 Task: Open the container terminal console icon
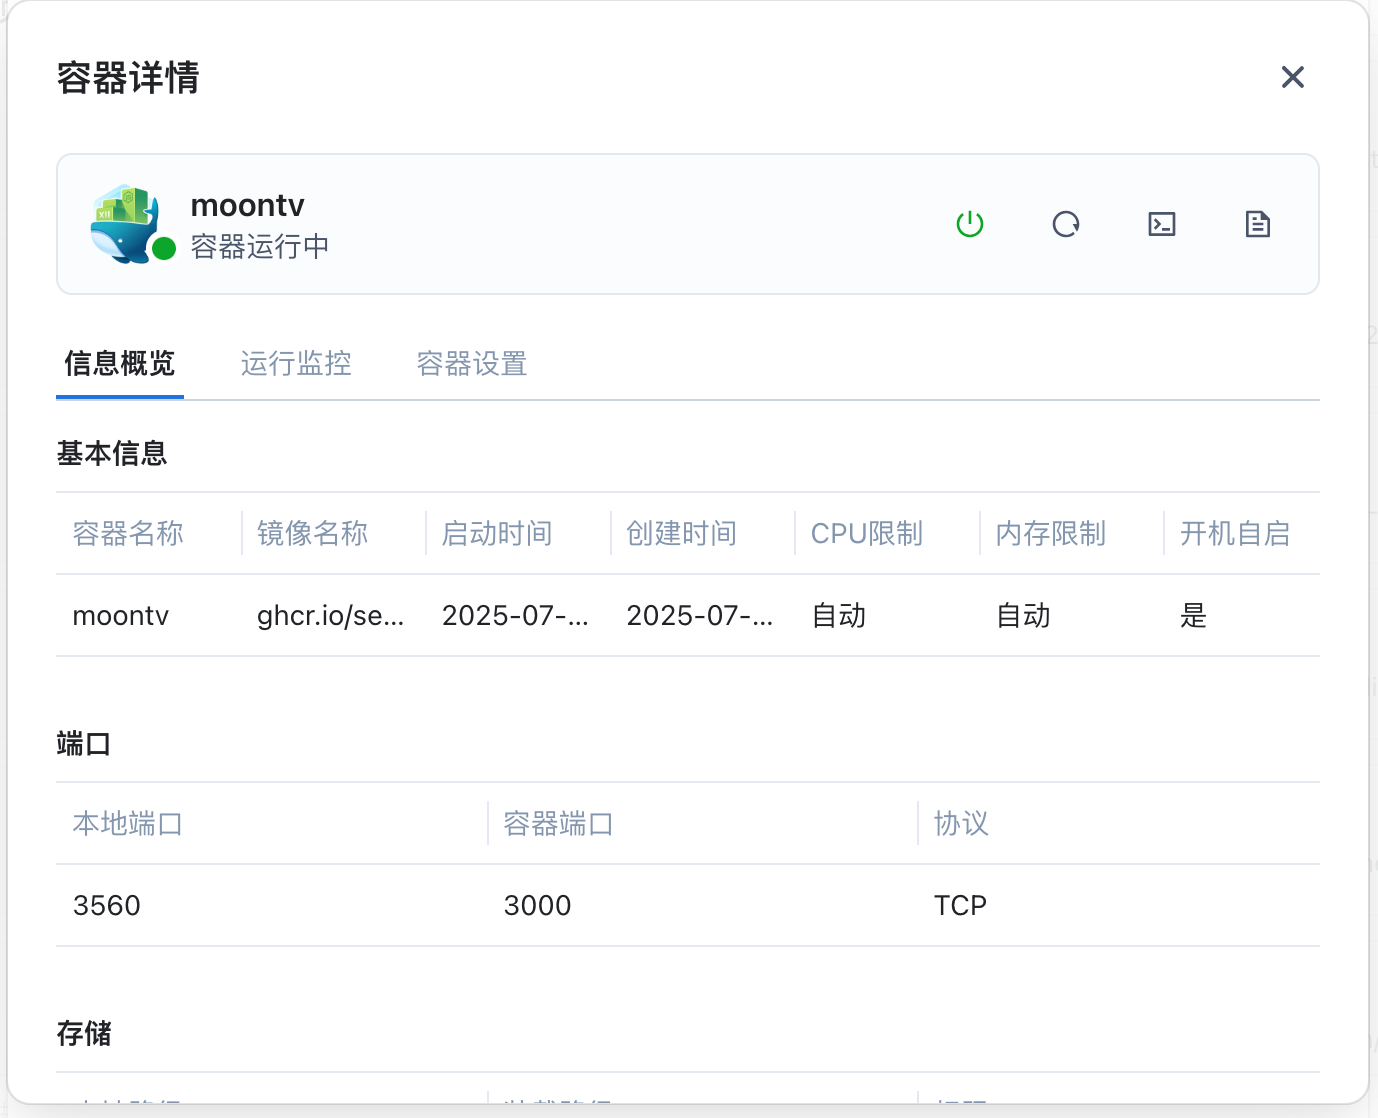click(1162, 224)
